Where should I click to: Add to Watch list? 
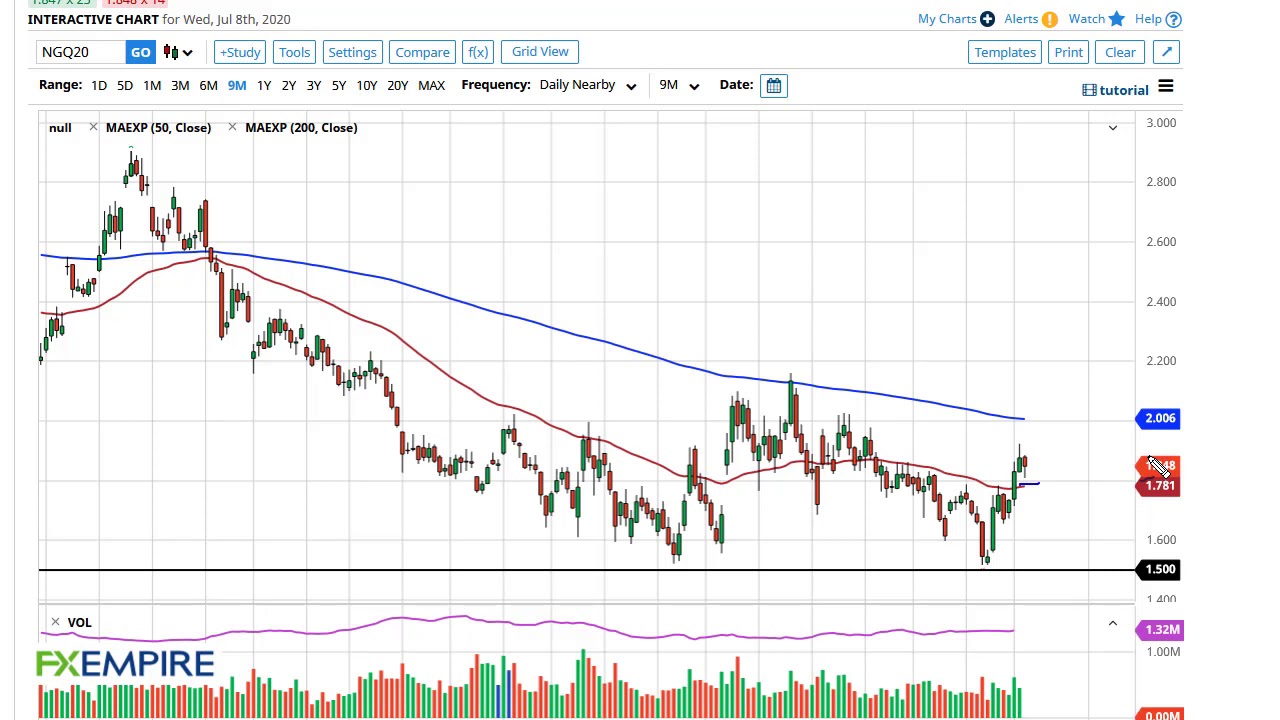(1086, 19)
